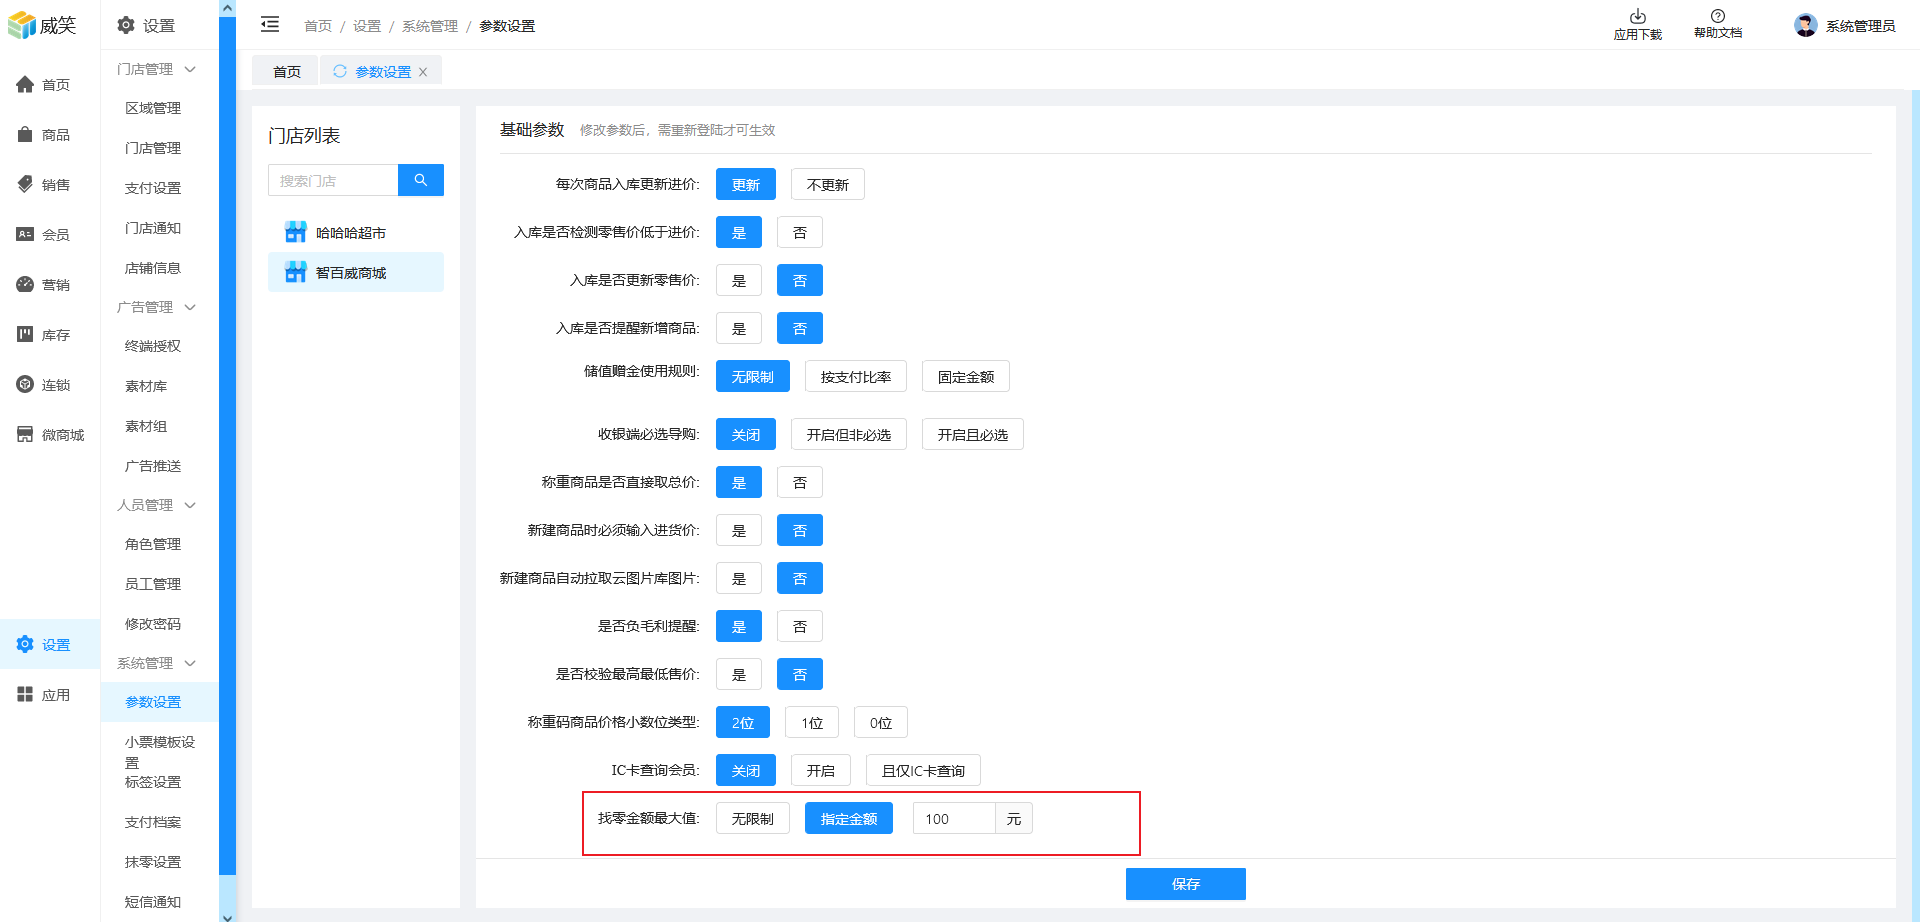Click the sidebar collapse hamburger icon
This screenshot has width=1920, height=922.
click(270, 25)
